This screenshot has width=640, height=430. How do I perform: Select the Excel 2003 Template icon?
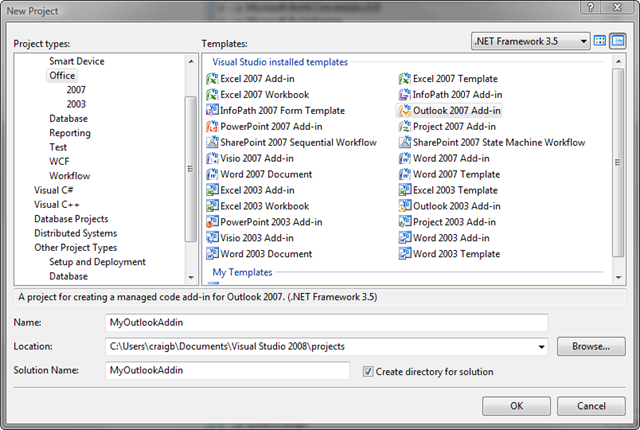(405, 190)
